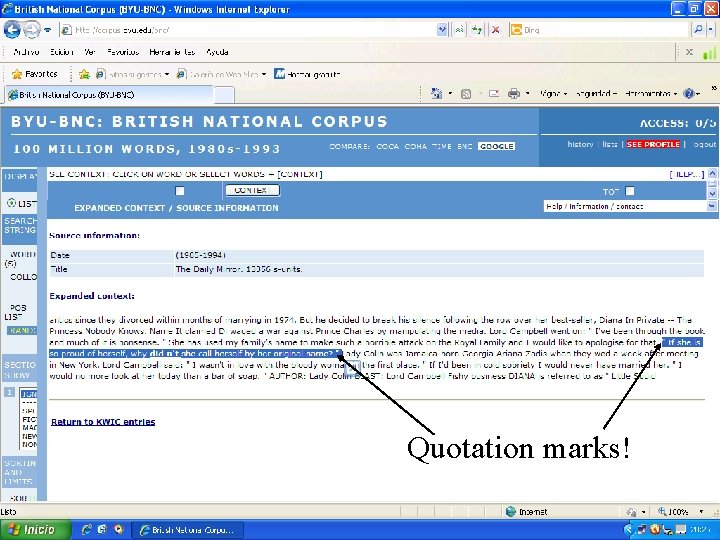This screenshot has height=540, width=720.
Task: Close the toolbar with grey X
Action: 689,52
